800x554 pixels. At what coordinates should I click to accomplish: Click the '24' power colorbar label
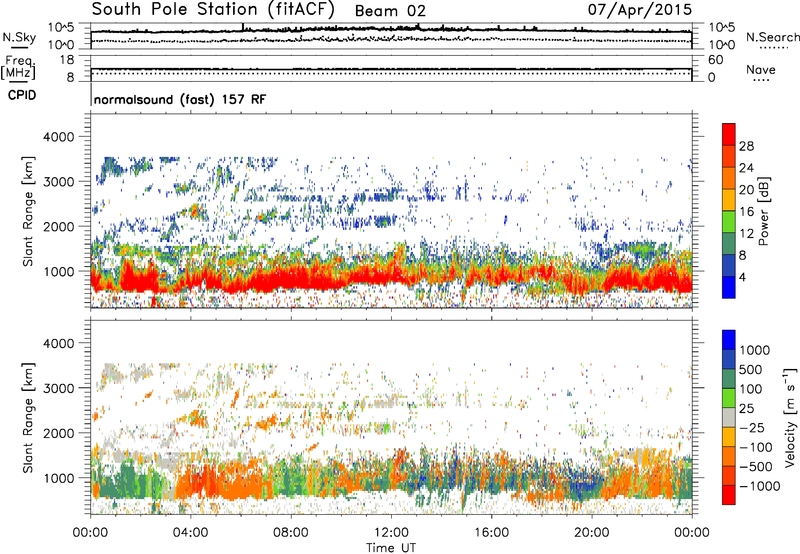coord(746,168)
